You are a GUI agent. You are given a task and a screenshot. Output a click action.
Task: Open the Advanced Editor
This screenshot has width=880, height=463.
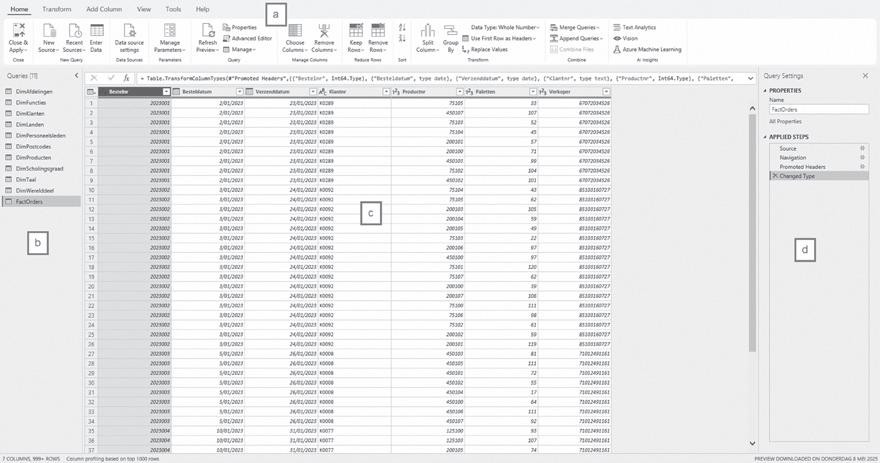pos(248,38)
